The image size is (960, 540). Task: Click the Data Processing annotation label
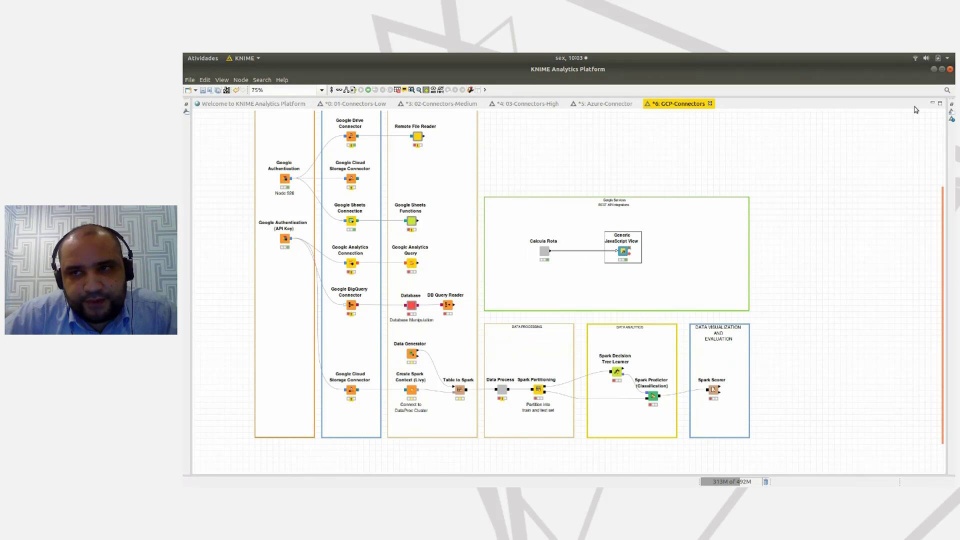click(x=527, y=327)
